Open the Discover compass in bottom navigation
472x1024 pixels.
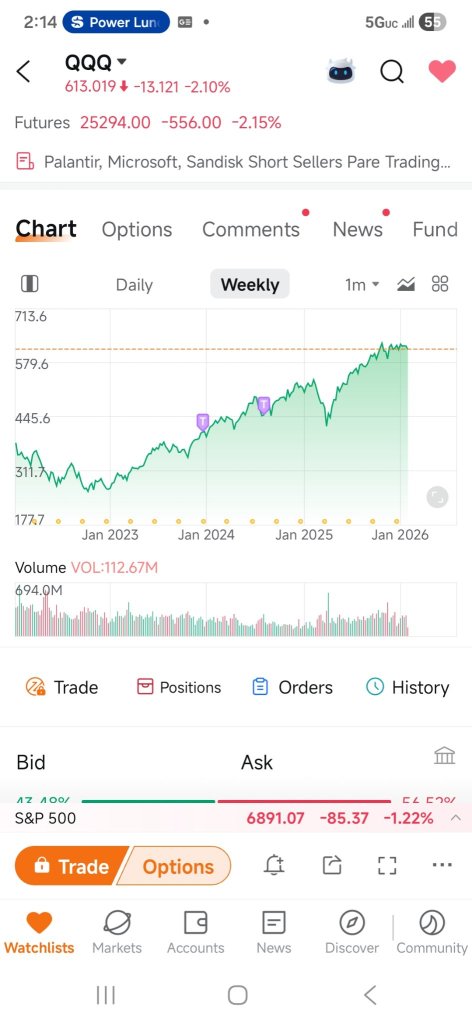[x=352, y=932]
